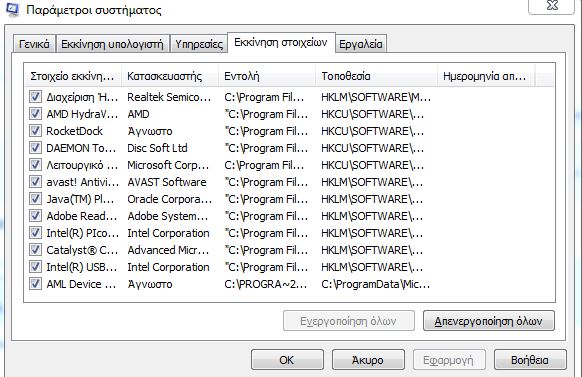The width and height of the screenshot is (582, 377).
Task: Confirm with the OK button
Action: pos(287,360)
